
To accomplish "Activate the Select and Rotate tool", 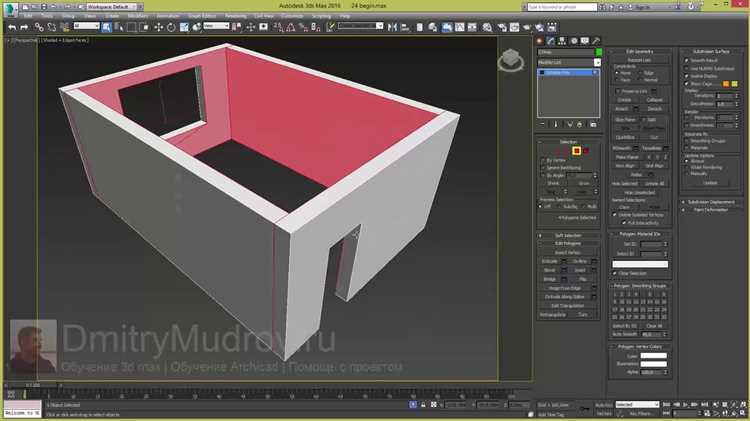I will pos(171,28).
